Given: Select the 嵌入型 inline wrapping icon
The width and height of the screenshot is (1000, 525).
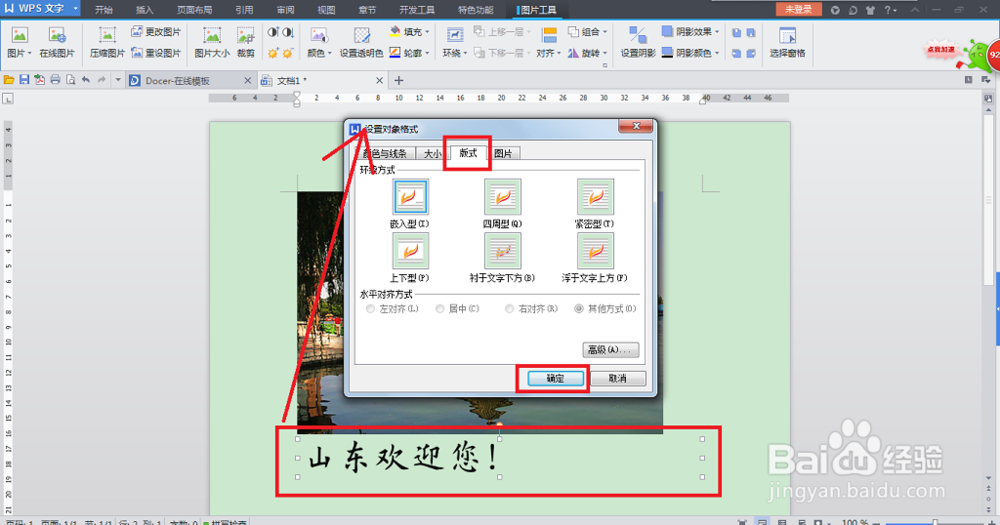Looking at the screenshot, I should (410, 196).
